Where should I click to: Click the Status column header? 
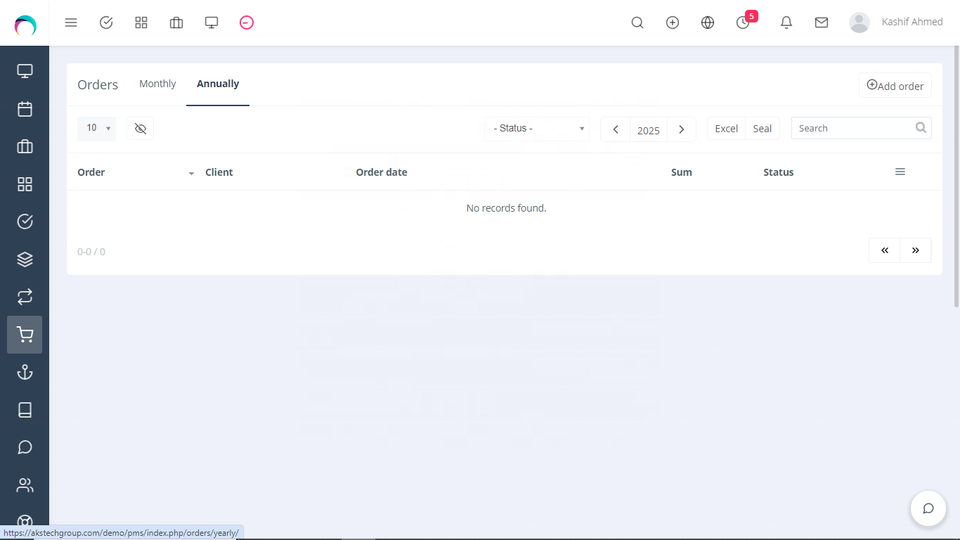click(x=778, y=172)
